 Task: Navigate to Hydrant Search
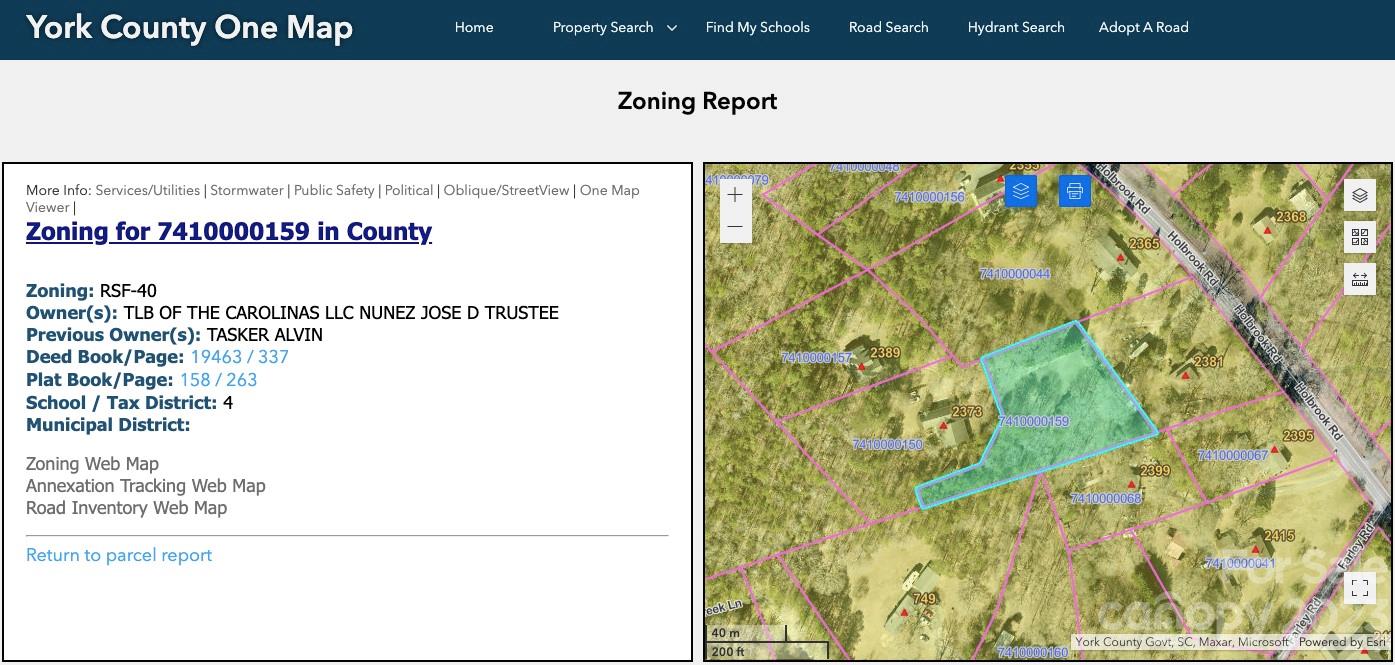coord(1016,28)
